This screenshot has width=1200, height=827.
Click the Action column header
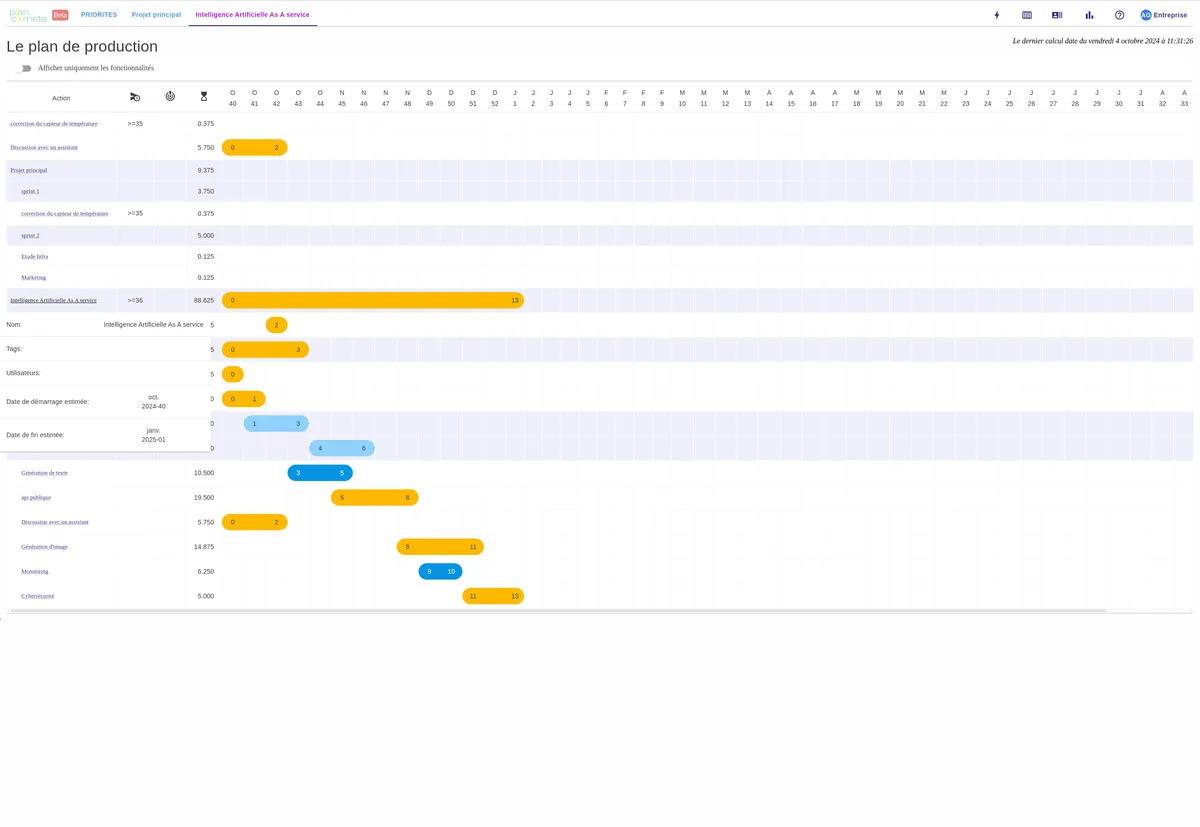click(61, 98)
